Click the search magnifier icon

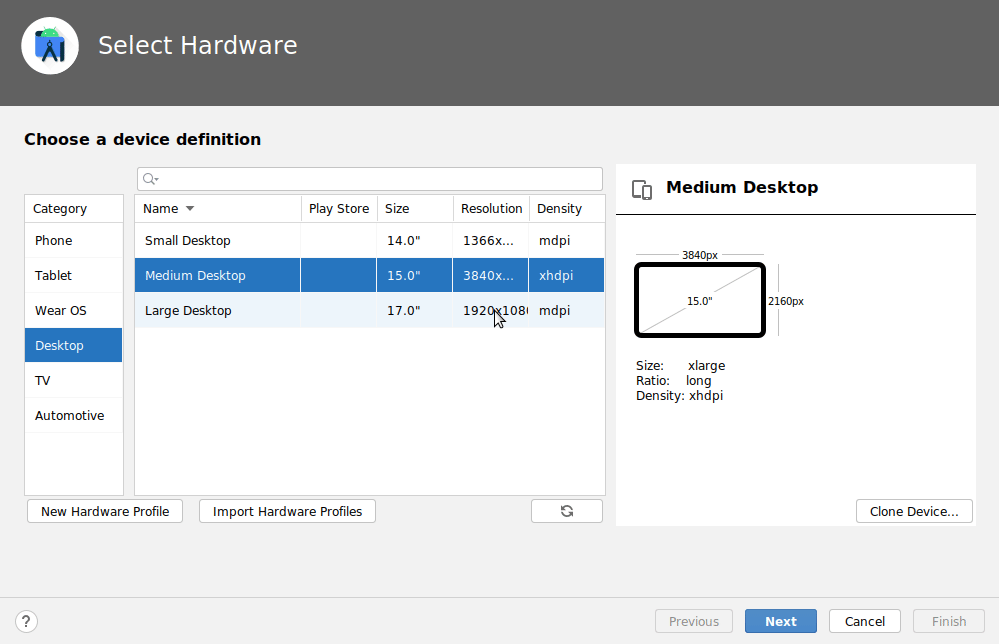148,178
